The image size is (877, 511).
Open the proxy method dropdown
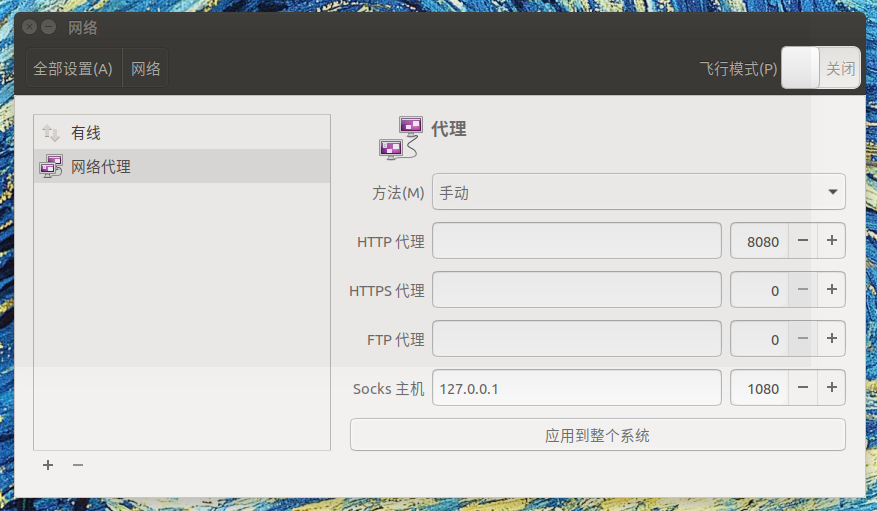coord(638,192)
